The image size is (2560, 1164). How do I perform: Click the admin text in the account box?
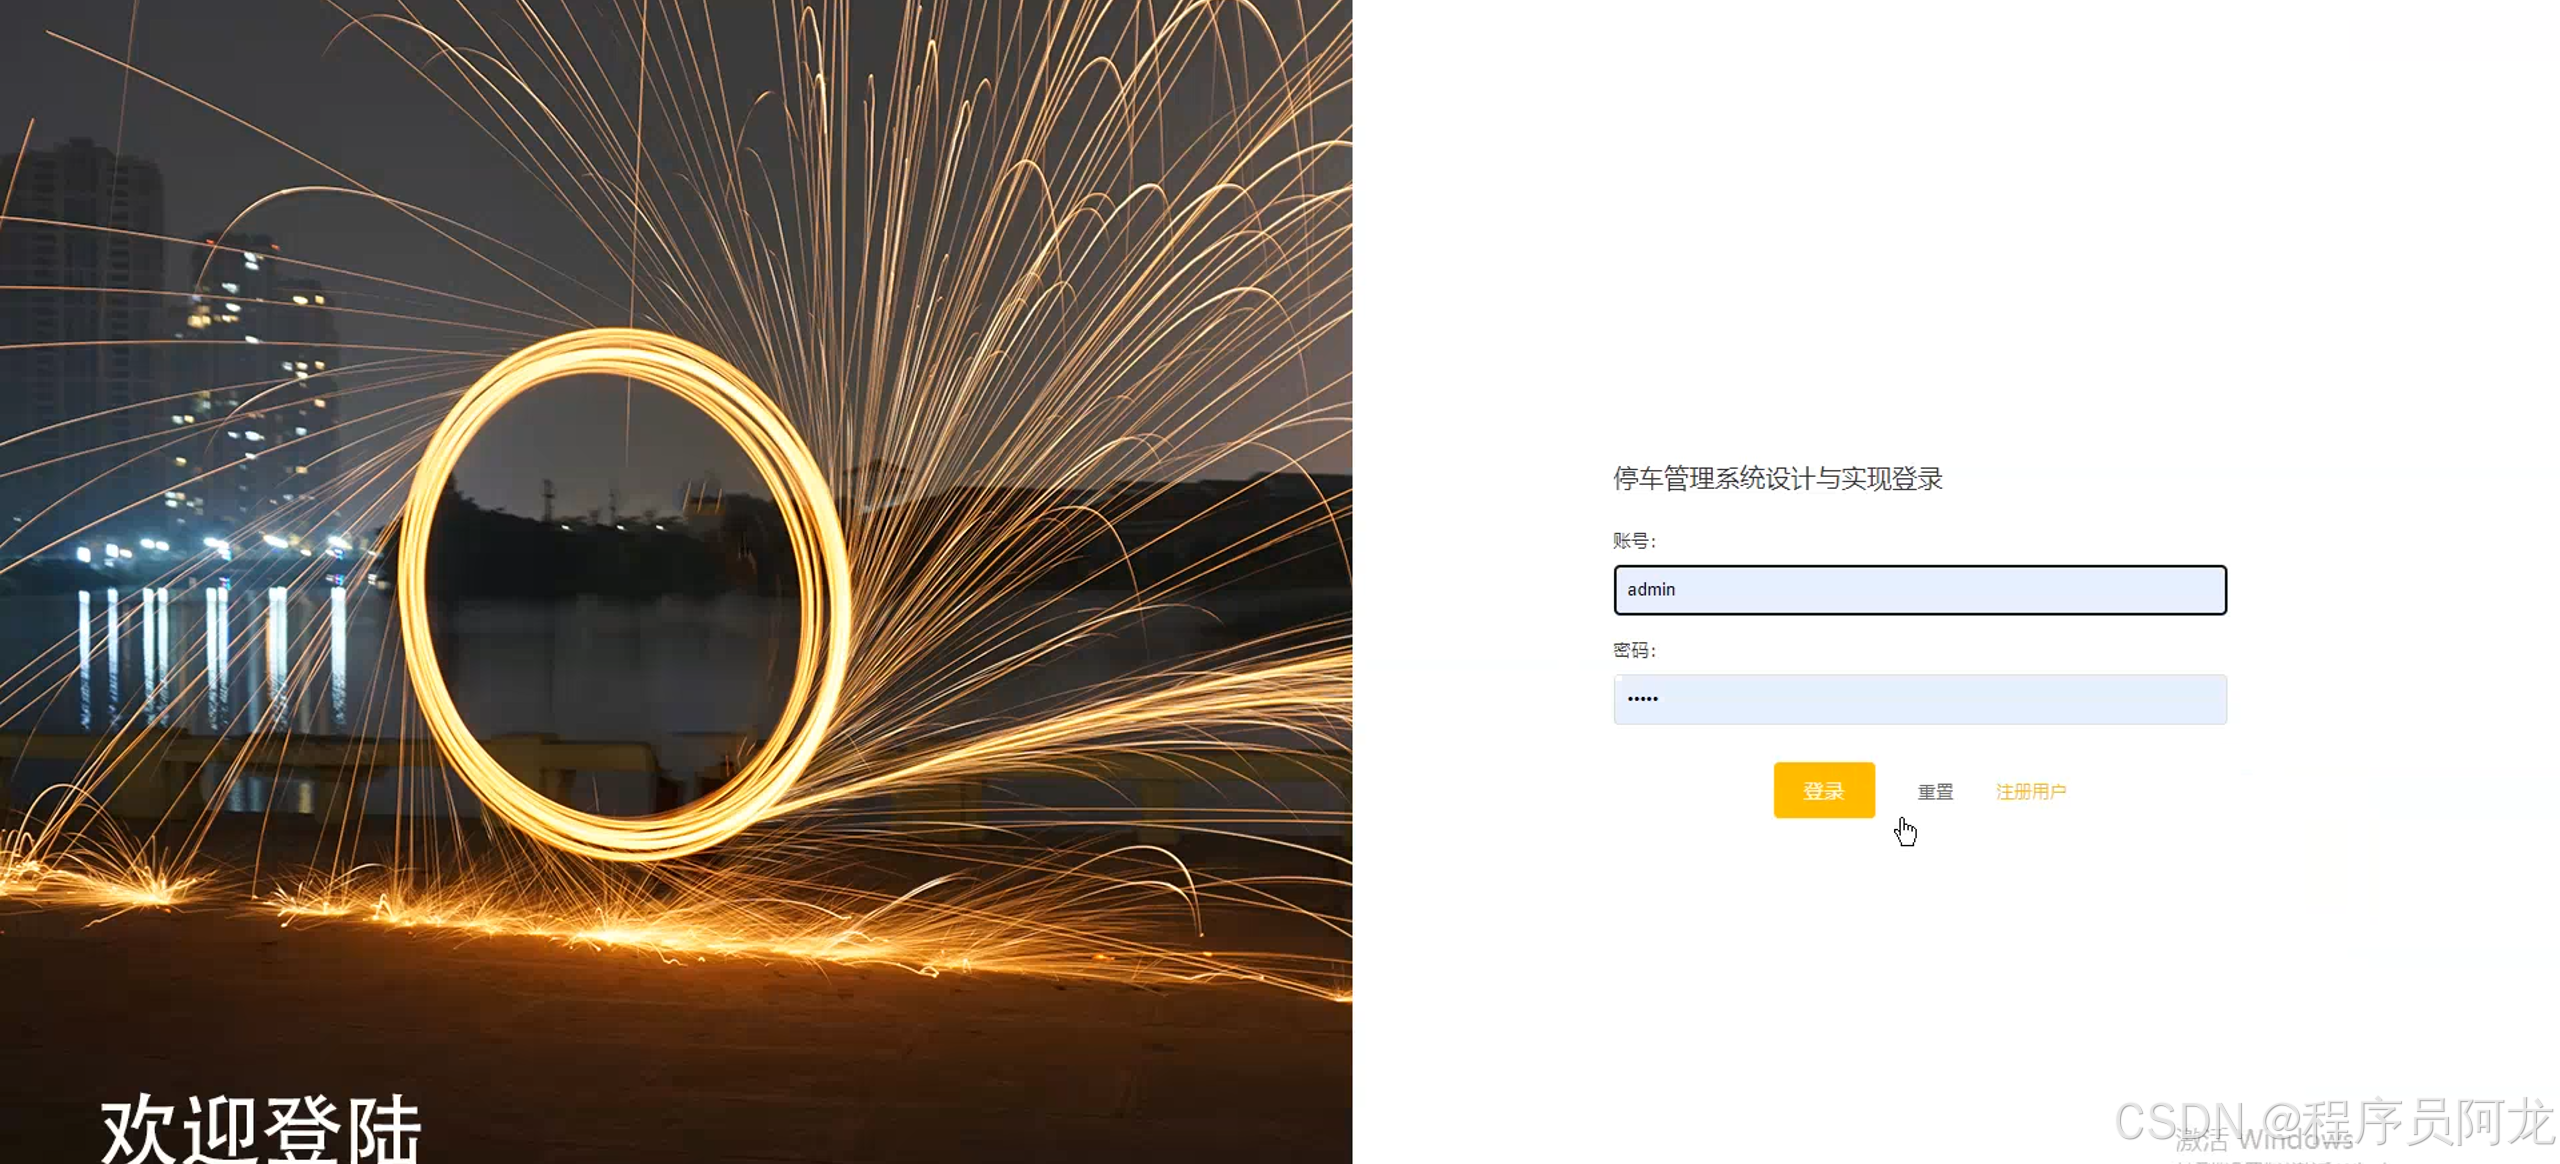pos(1651,589)
